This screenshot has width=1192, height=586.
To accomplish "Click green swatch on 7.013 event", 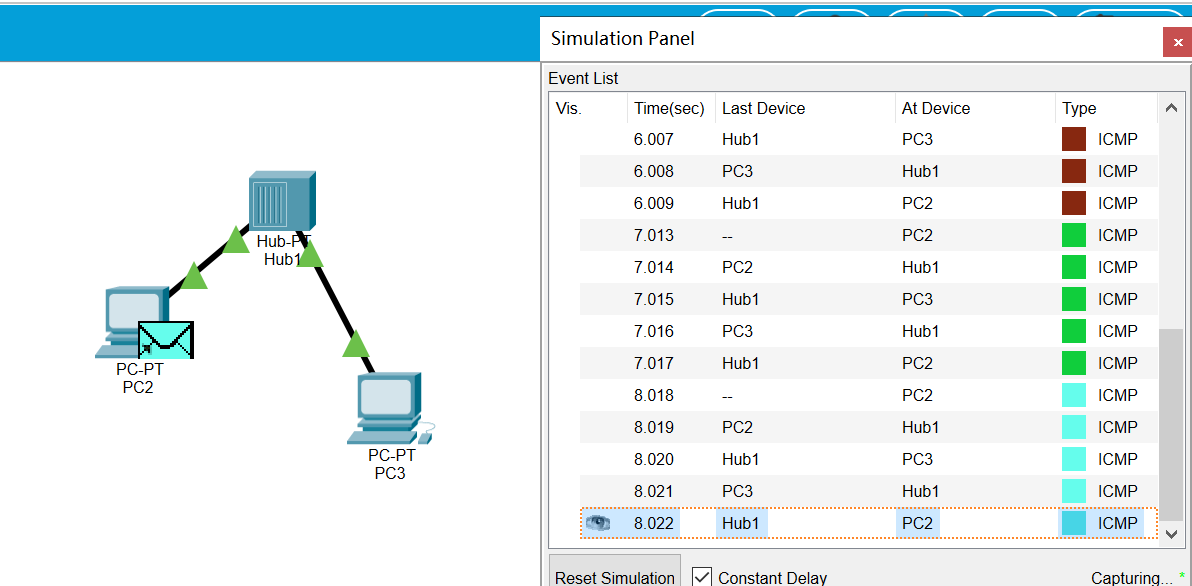I will point(1074,235).
